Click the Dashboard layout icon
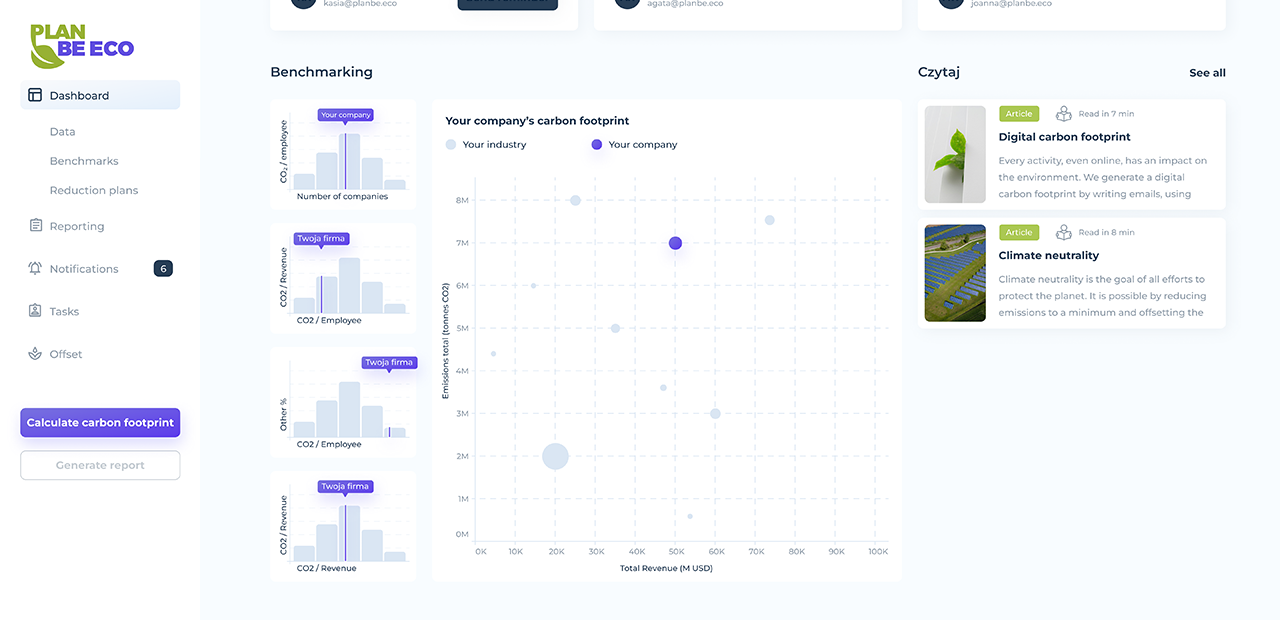 (x=35, y=95)
